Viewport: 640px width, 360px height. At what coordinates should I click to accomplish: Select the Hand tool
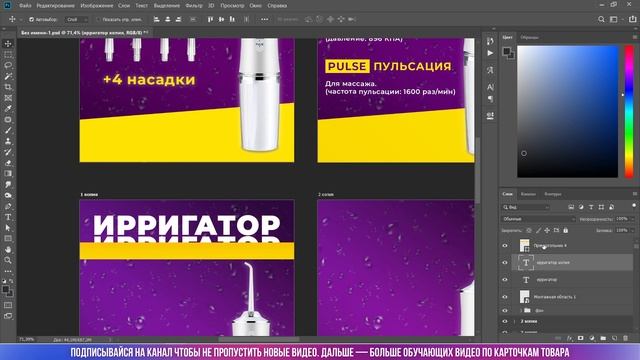[x=8, y=249]
